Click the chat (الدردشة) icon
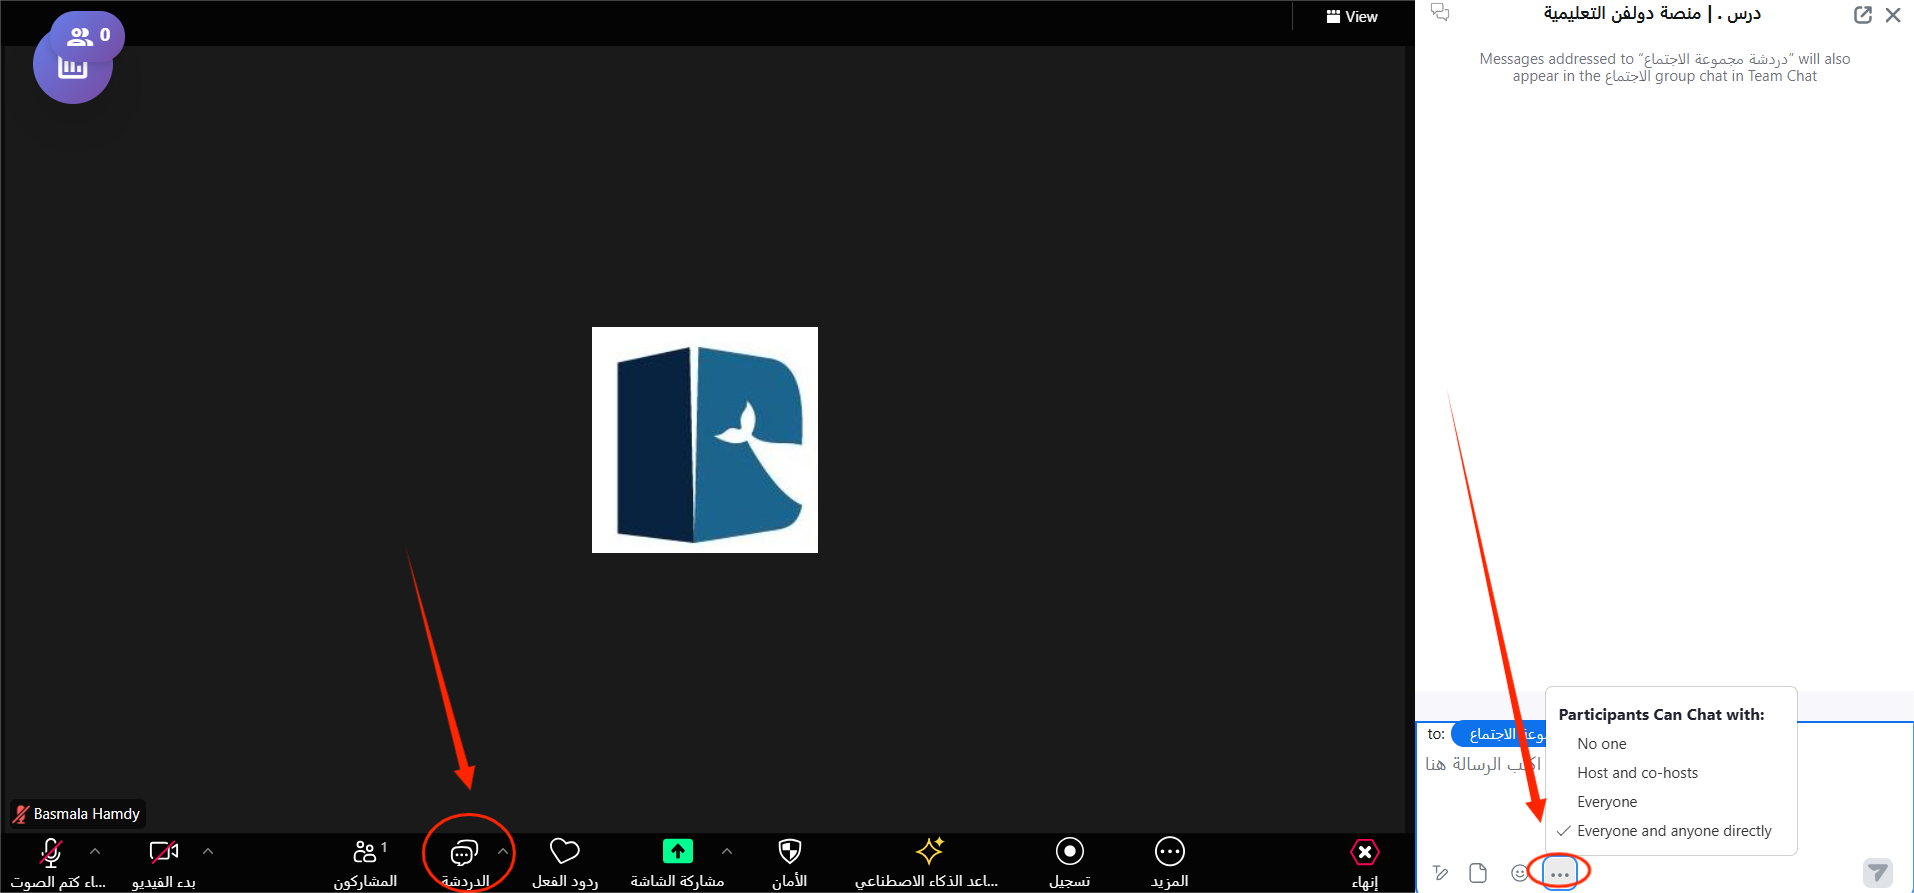The width and height of the screenshot is (1914, 893). pyautogui.click(x=464, y=853)
